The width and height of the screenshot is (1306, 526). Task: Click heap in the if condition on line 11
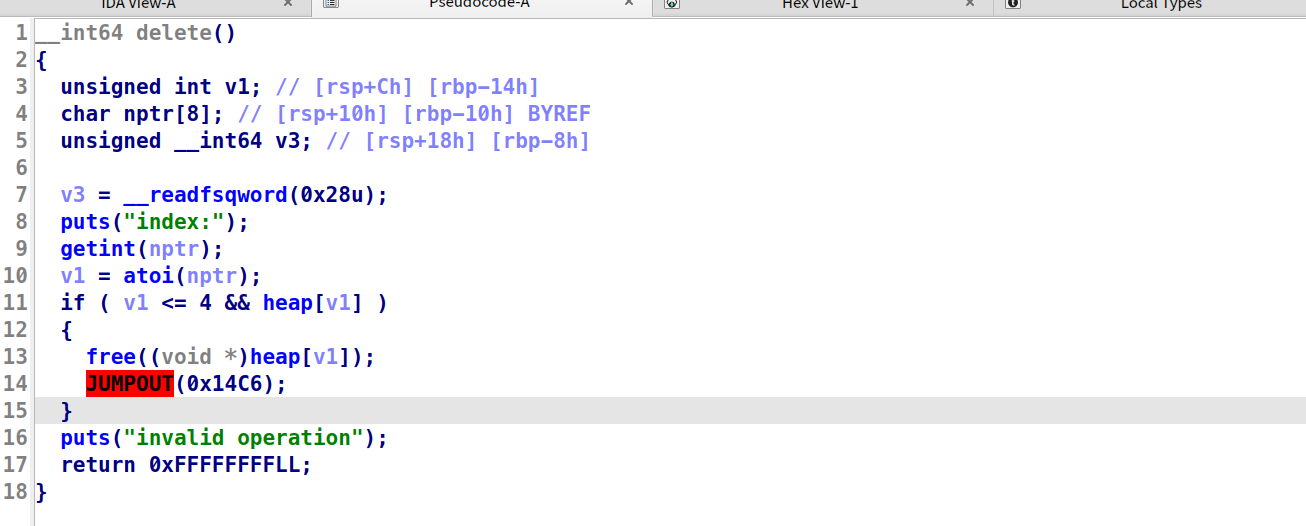click(287, 303)
